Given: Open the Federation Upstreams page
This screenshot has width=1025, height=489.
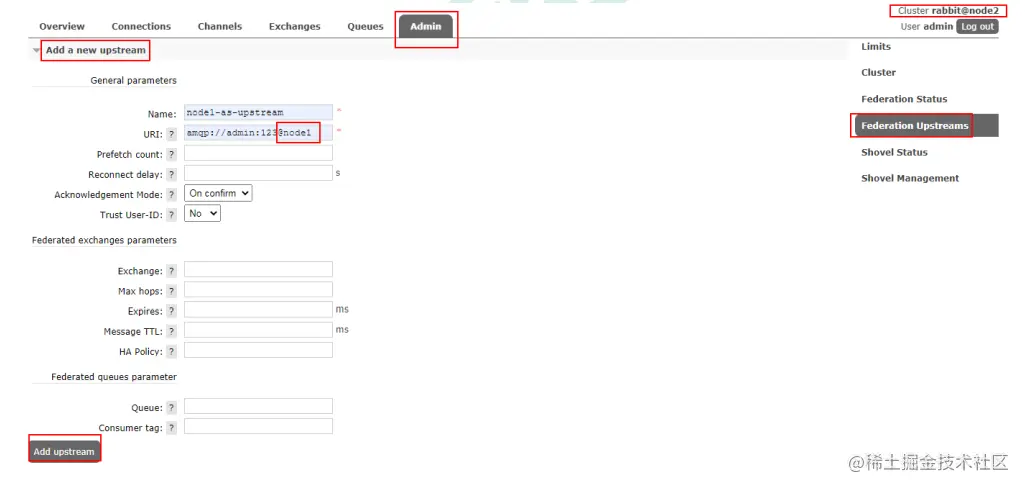Looking at the screenshot, I should coord(925,126).
